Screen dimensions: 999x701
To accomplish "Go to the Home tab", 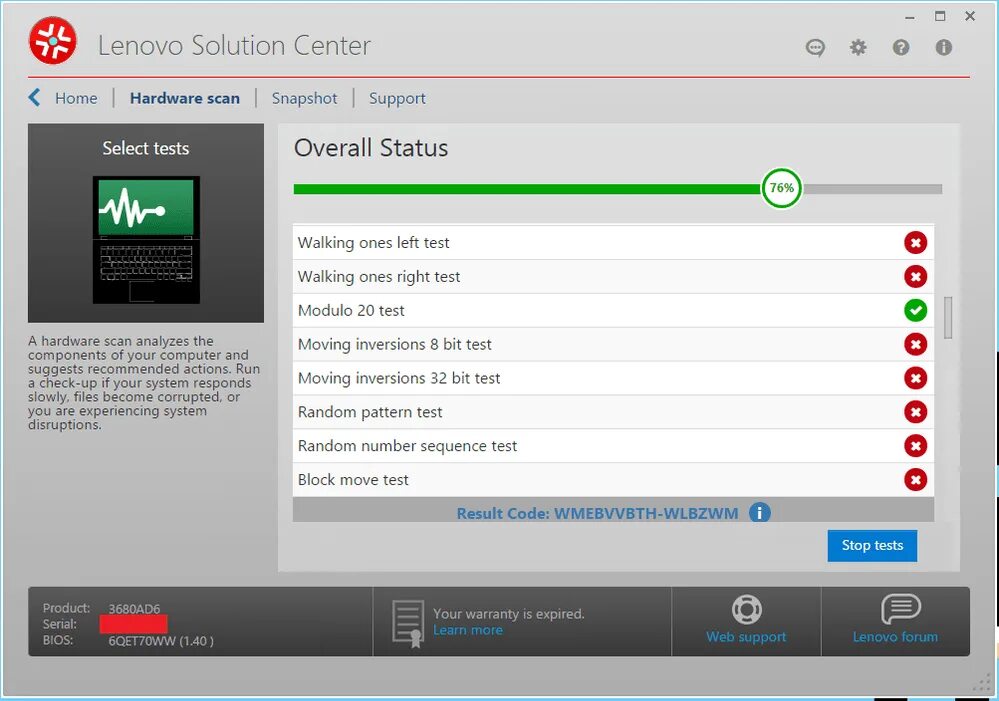I will 76,98.
